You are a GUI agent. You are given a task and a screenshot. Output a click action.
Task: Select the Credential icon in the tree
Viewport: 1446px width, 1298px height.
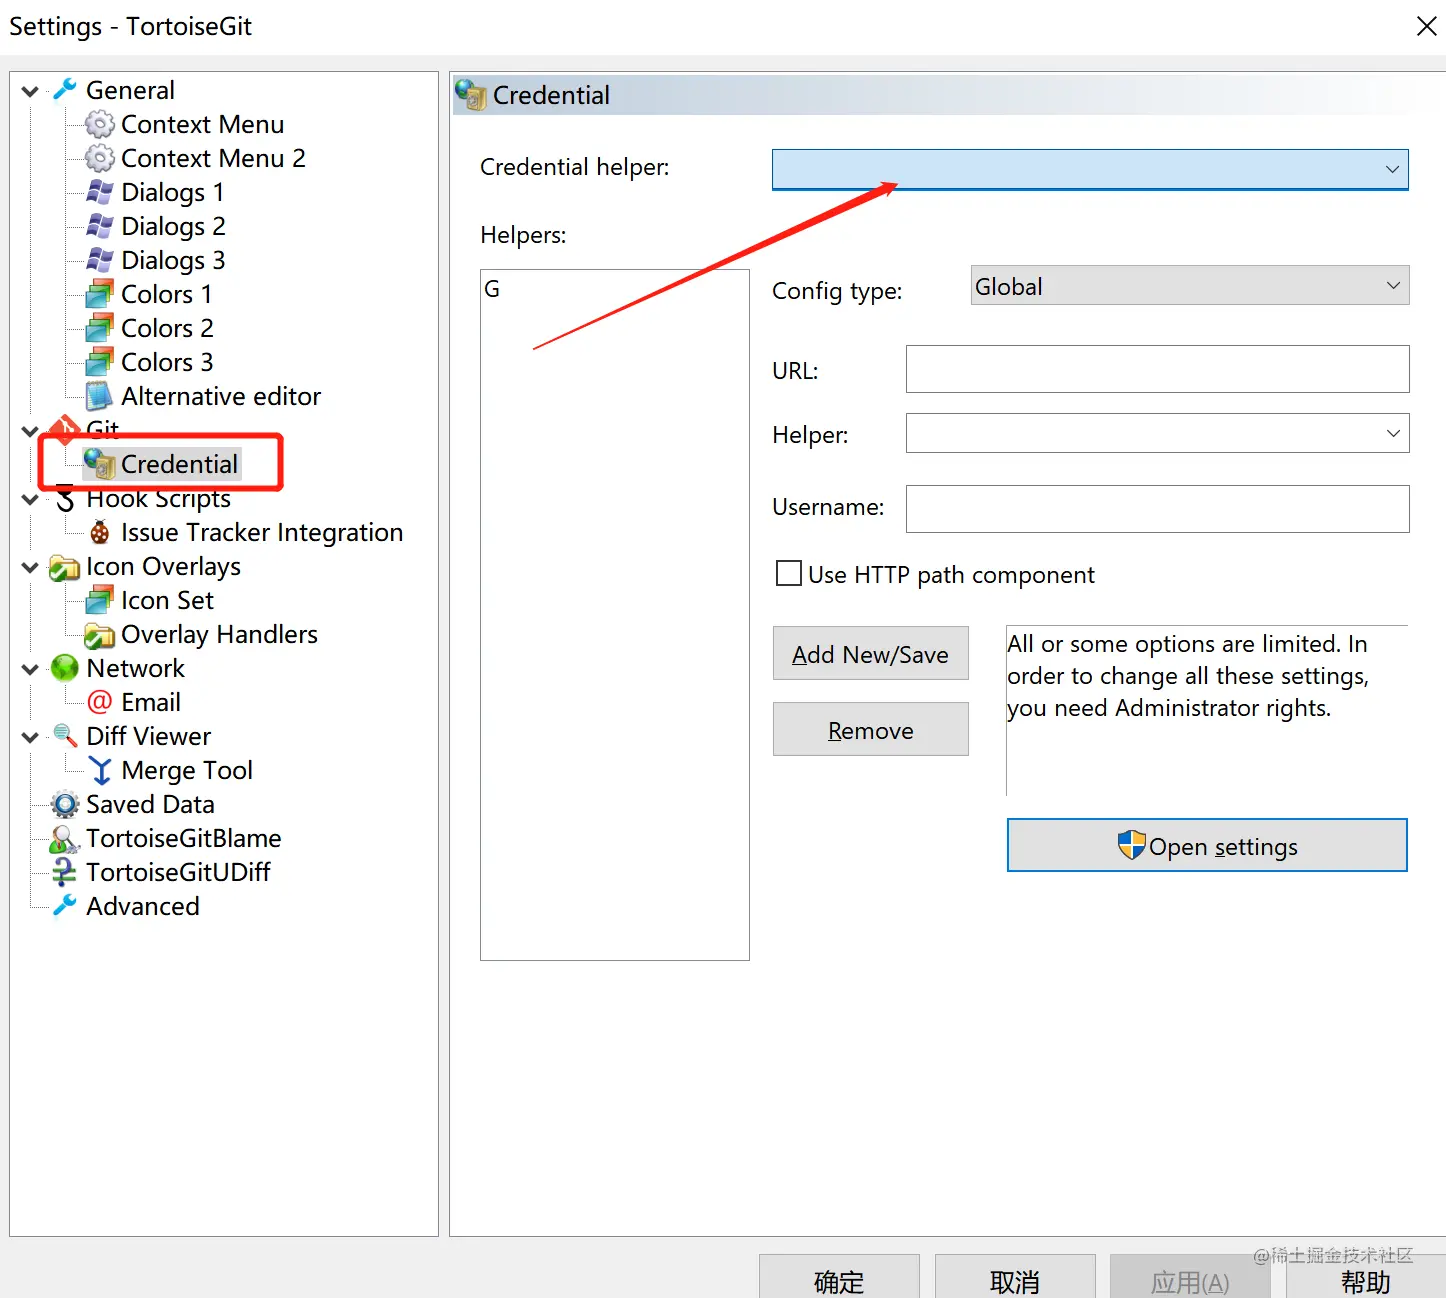(99, 464)
